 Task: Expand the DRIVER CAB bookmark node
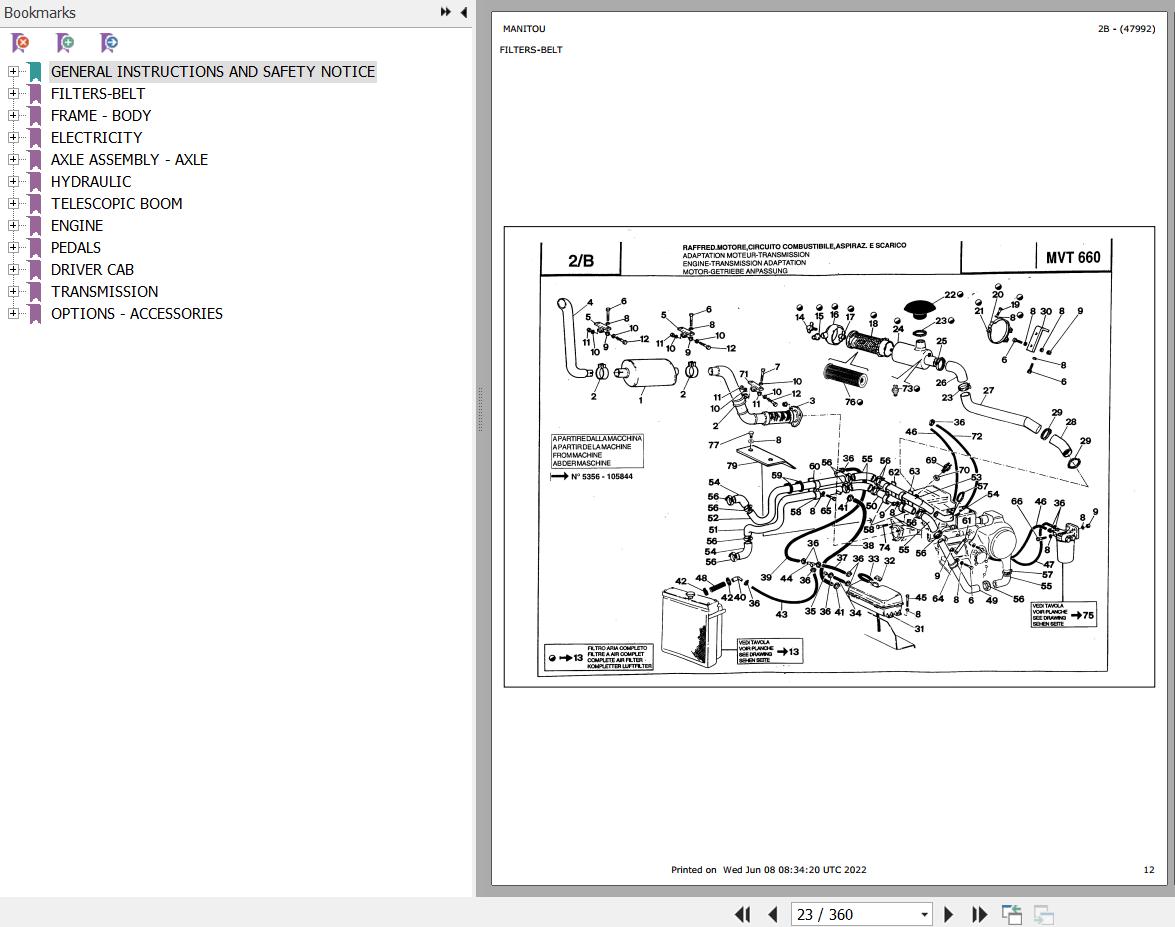(x=13, y=270)
